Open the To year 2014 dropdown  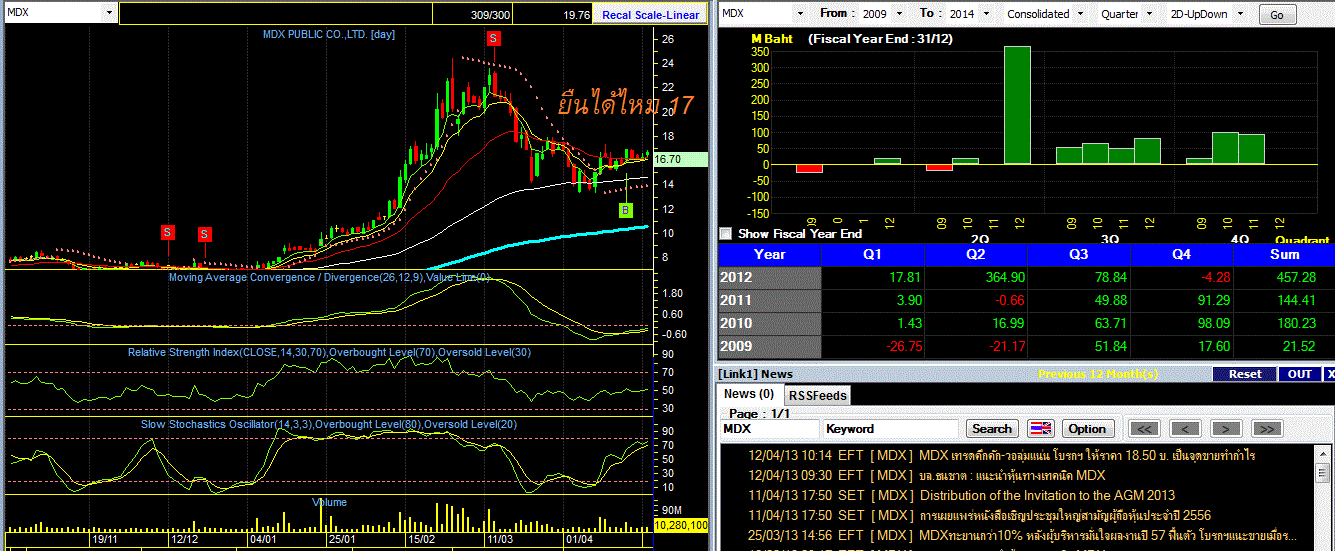pyautogui.click(x=986, y=14)
